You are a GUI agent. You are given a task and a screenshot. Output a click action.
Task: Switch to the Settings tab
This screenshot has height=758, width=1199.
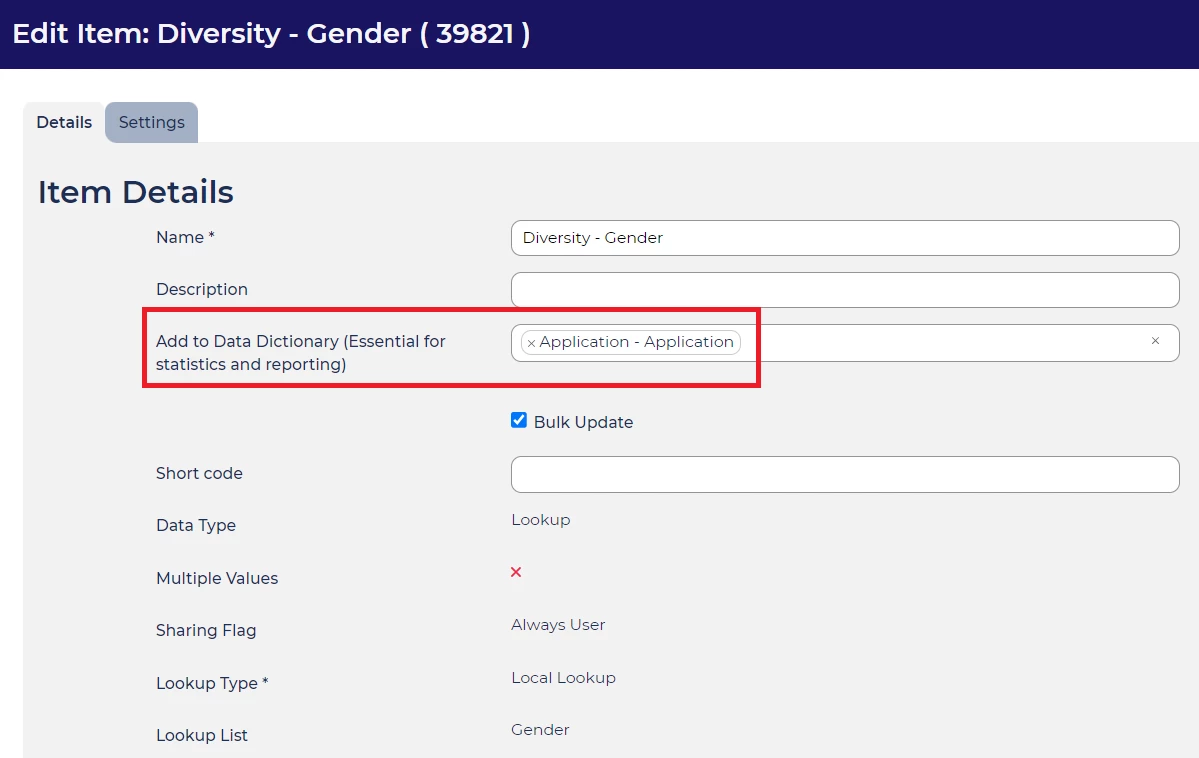tap(151, 122)
